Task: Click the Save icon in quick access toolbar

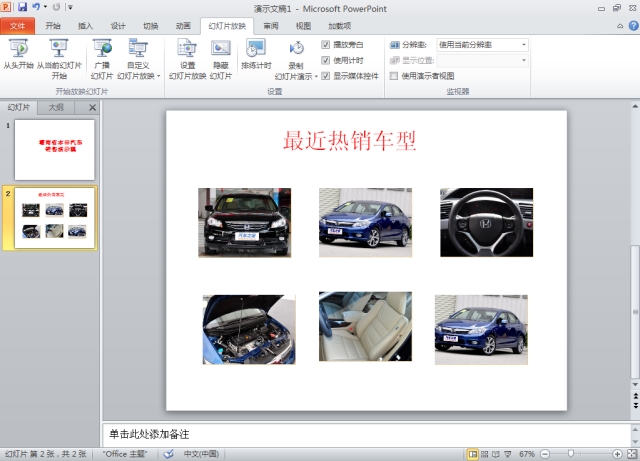Action: click(21, 7)
